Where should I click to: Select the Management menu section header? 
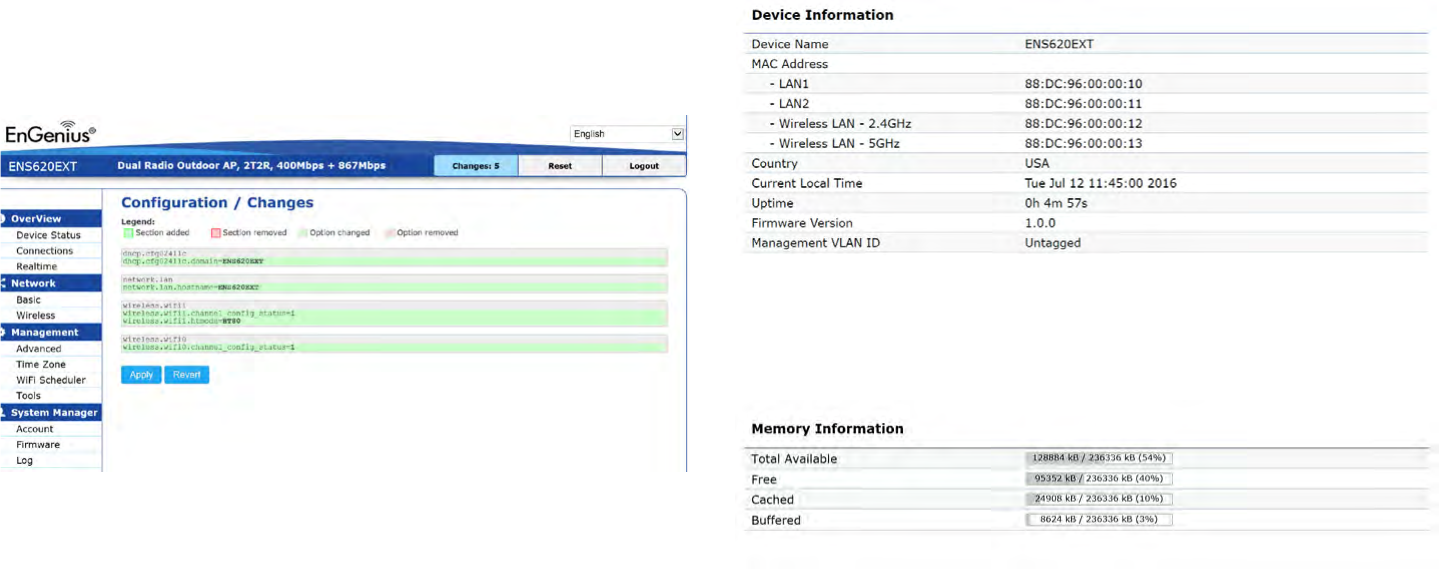pyautogui.click(x=50, y=332)
